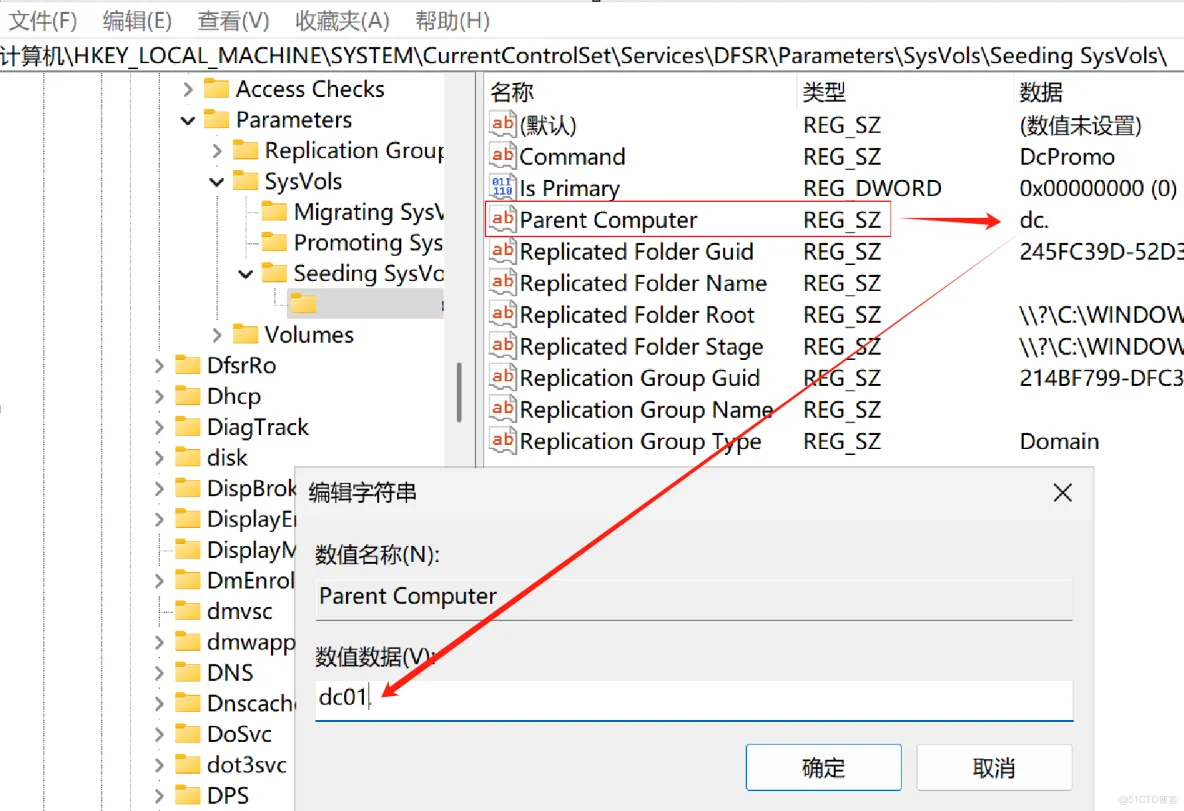Viewport: 1184px width, 811px height.
Task: Expand the Access Checks node
Action: tap(188, 89)
